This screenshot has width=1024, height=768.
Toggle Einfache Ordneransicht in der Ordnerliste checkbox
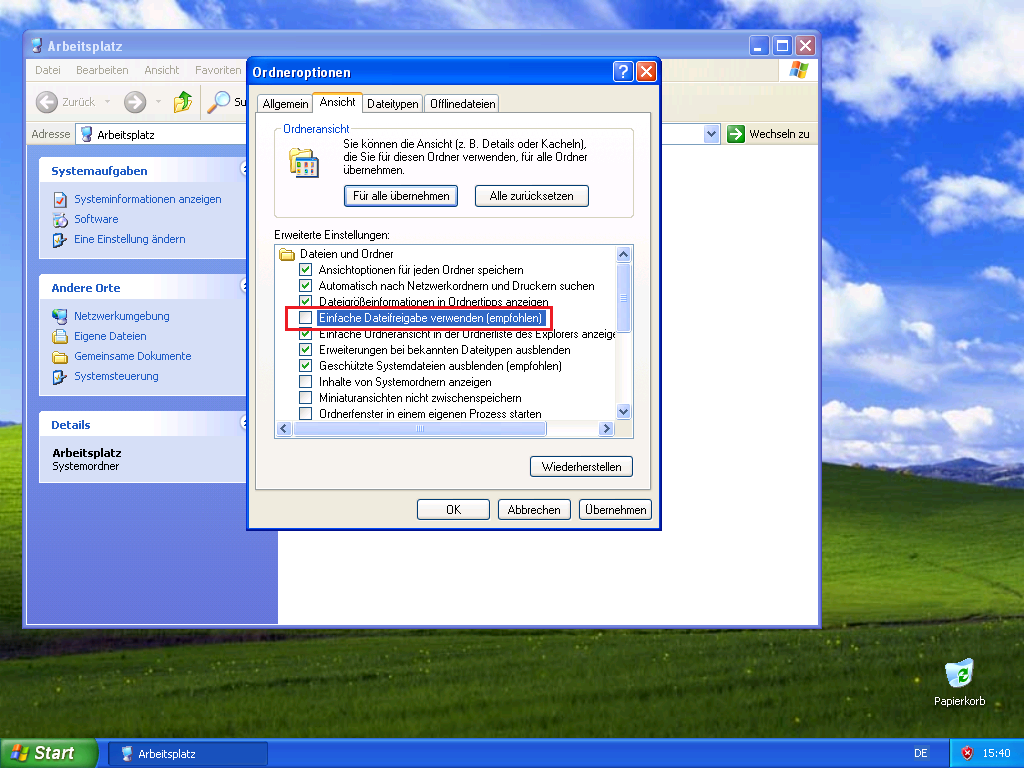(306, 334)
